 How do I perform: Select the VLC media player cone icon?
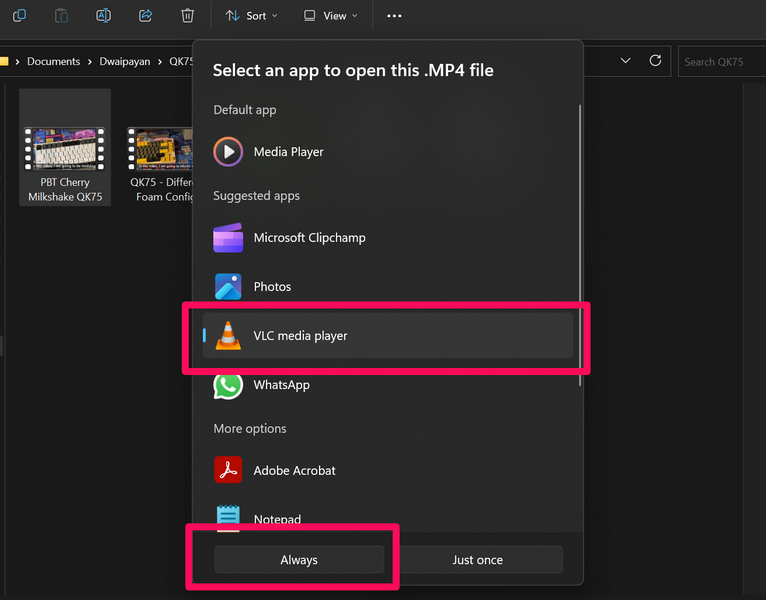pyautogui.click(x=228, y=336)
